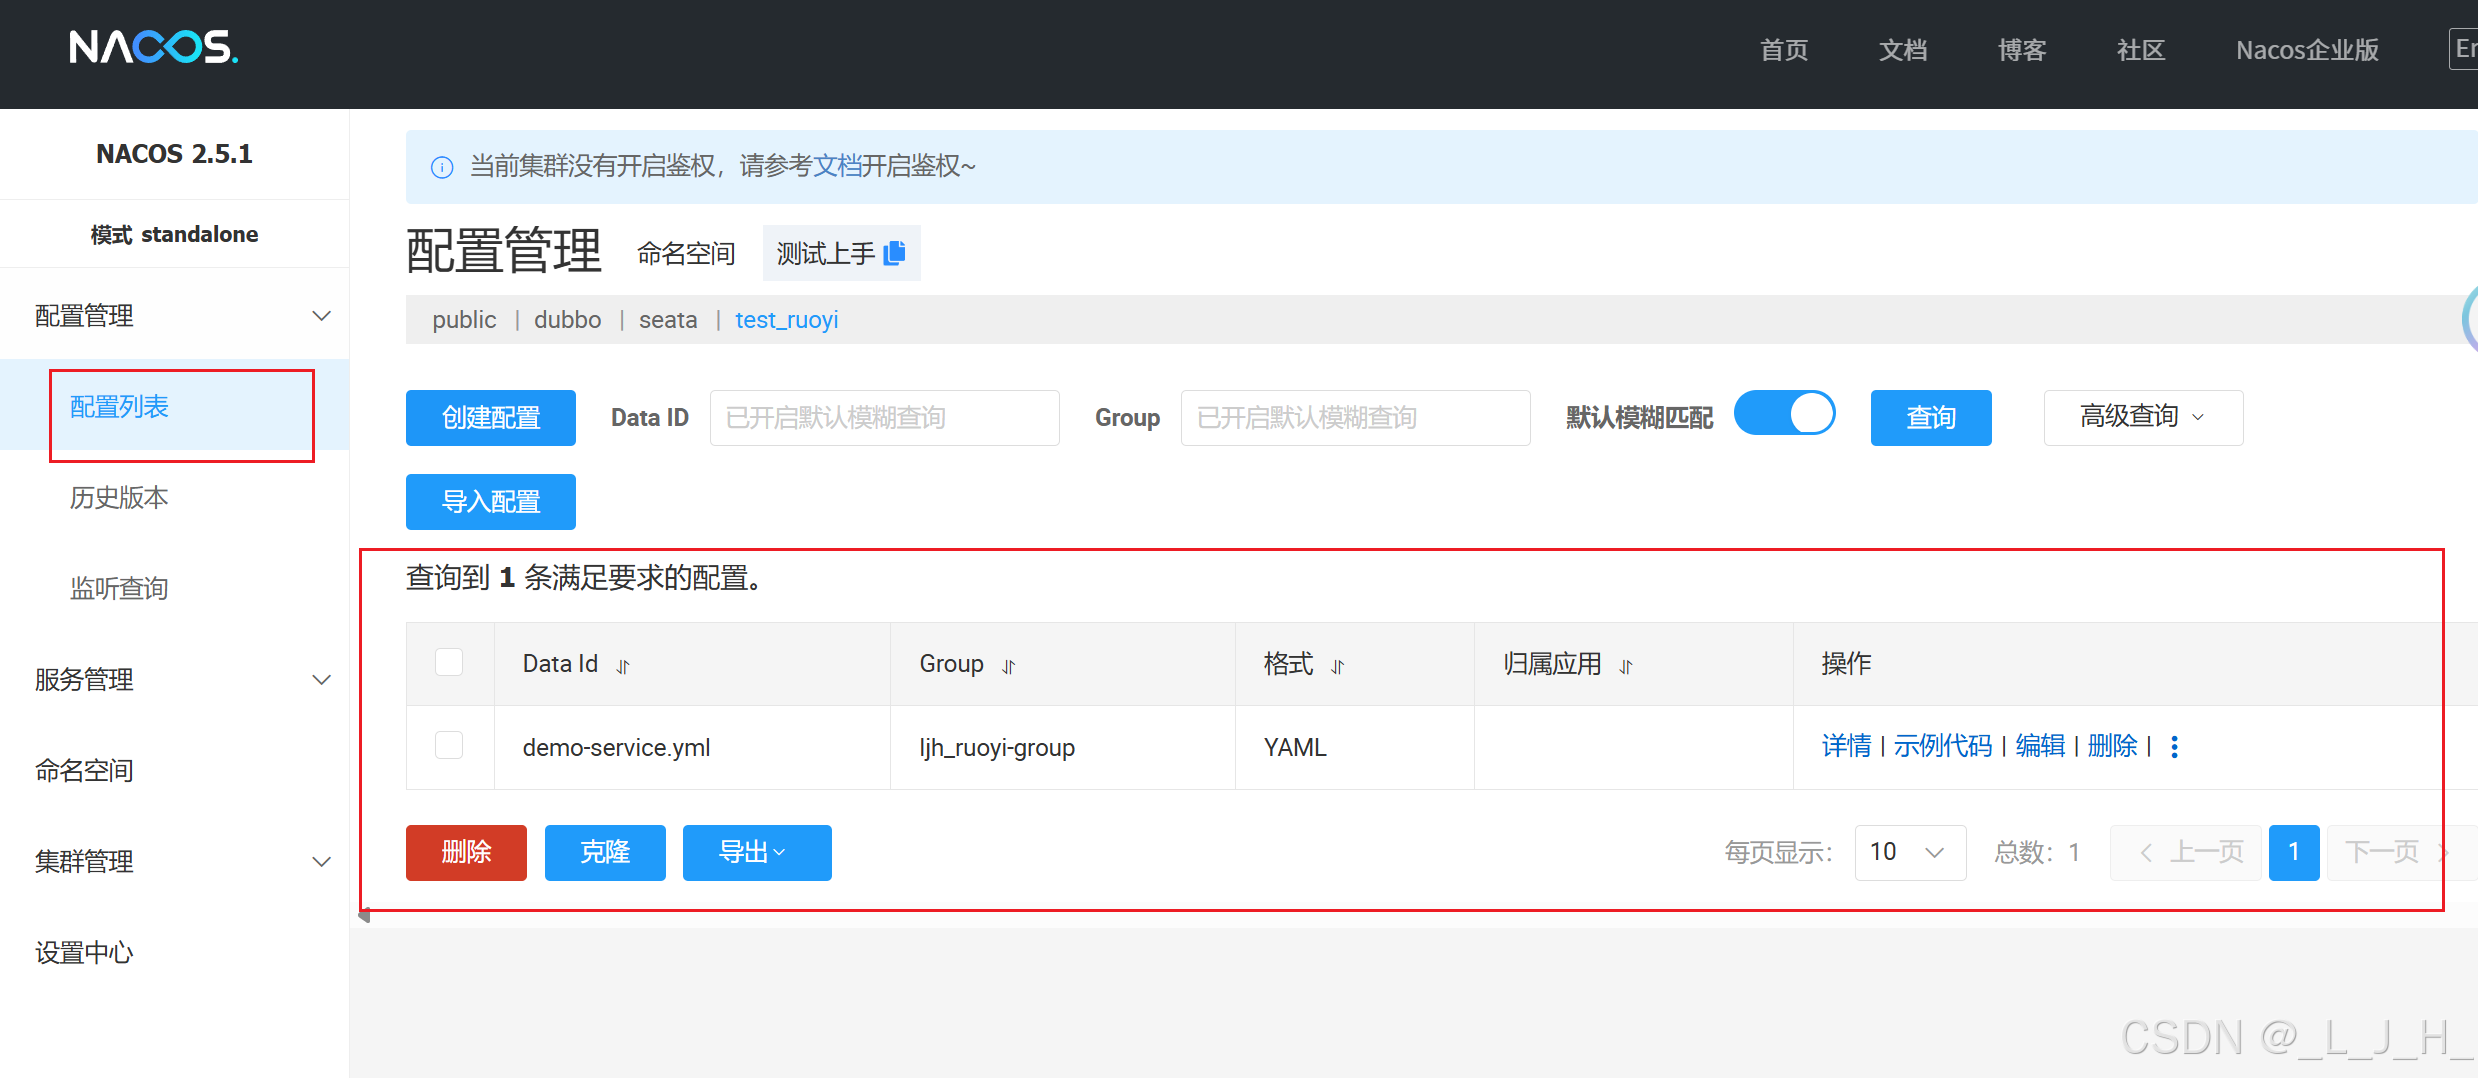Click the red 删除 batch button

(x=466, y=853)
